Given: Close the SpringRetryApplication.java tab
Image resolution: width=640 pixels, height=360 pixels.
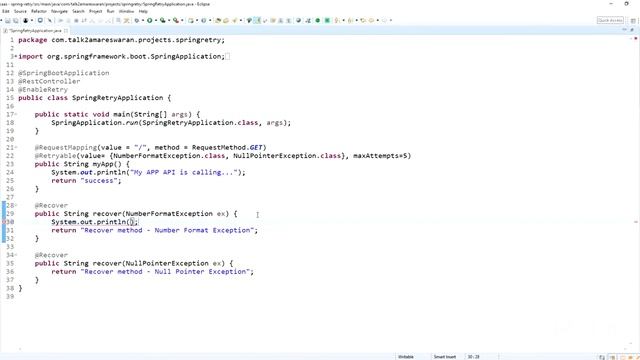Looking at the screenshot, I should click(x=66, y=31).
